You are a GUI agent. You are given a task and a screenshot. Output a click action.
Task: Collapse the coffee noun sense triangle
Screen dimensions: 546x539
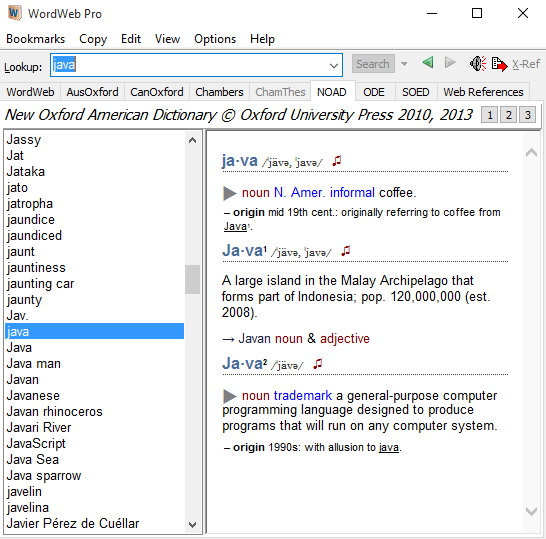(229, 193)
